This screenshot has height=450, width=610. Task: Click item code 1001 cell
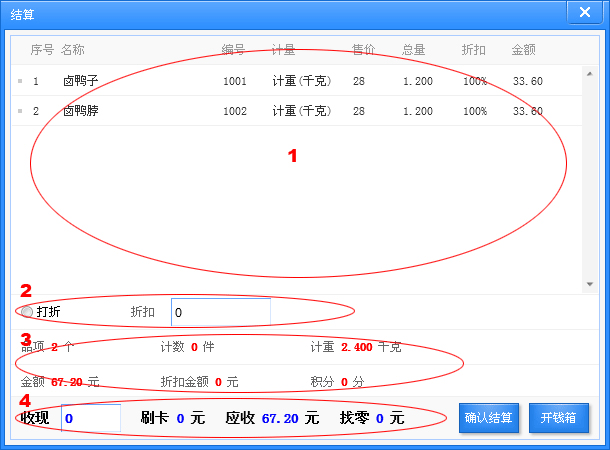point(235,81)
